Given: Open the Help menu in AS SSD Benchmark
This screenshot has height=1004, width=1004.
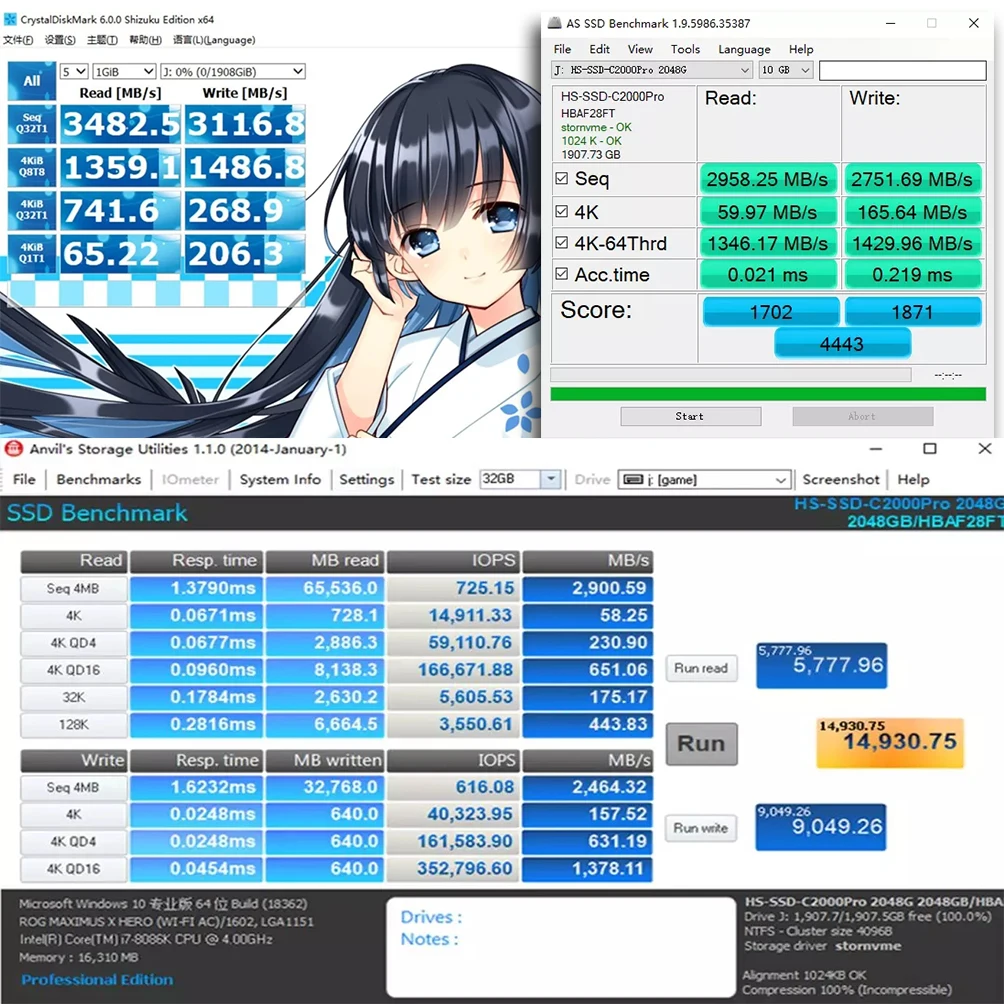Looking at the screenshot, I should [801, 49].
